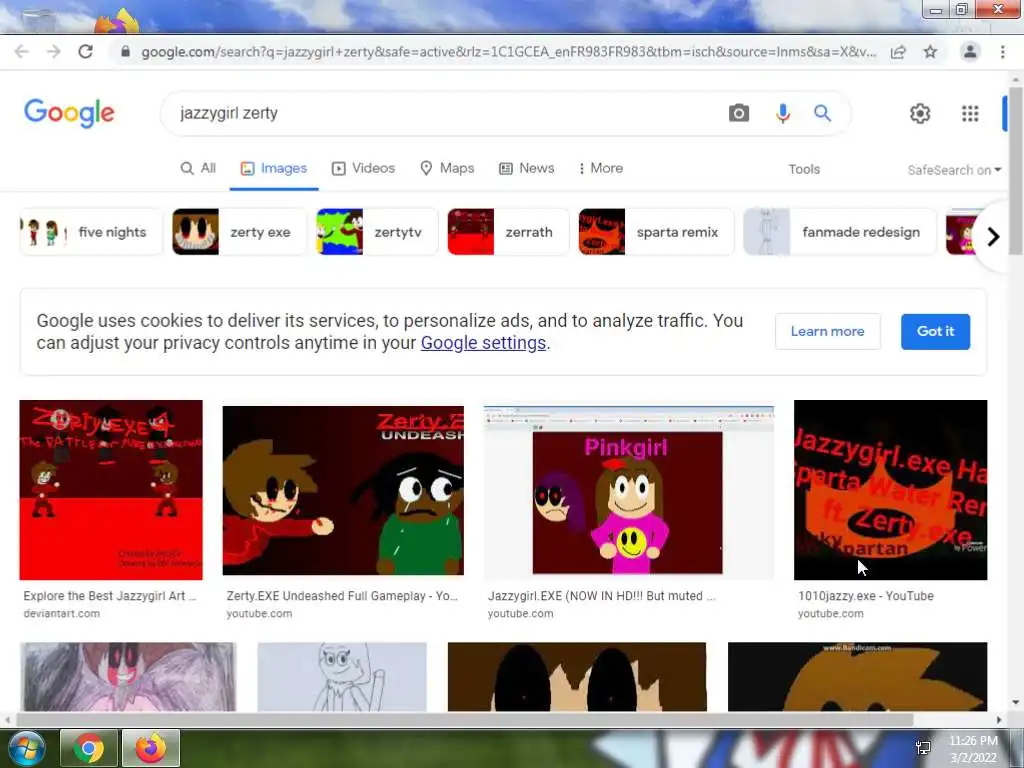The image size is (1024, 768).
Task: Select the five nights suggestion chip
Action: click(91, 232)
